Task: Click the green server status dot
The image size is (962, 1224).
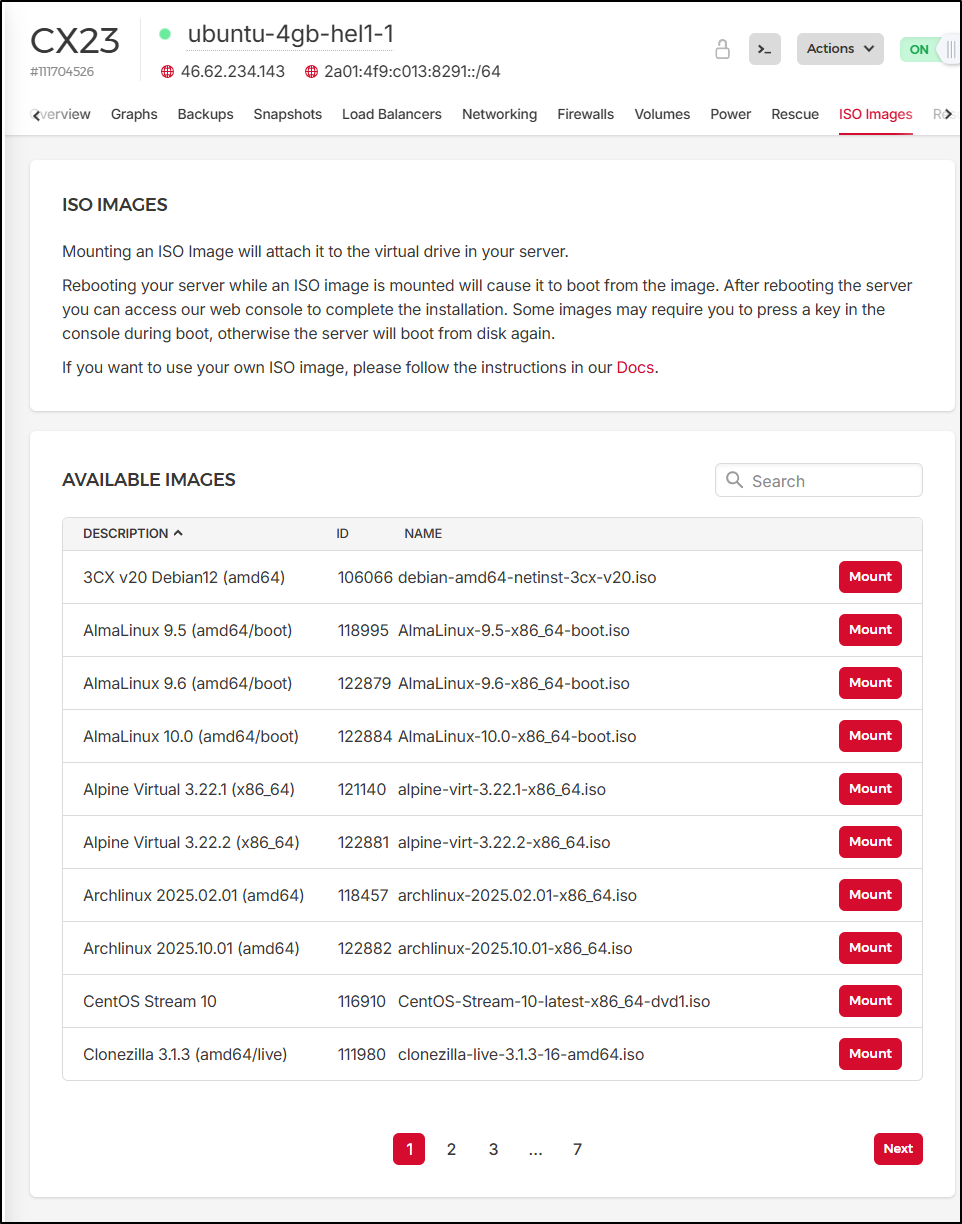Action: tap(165, 34)
